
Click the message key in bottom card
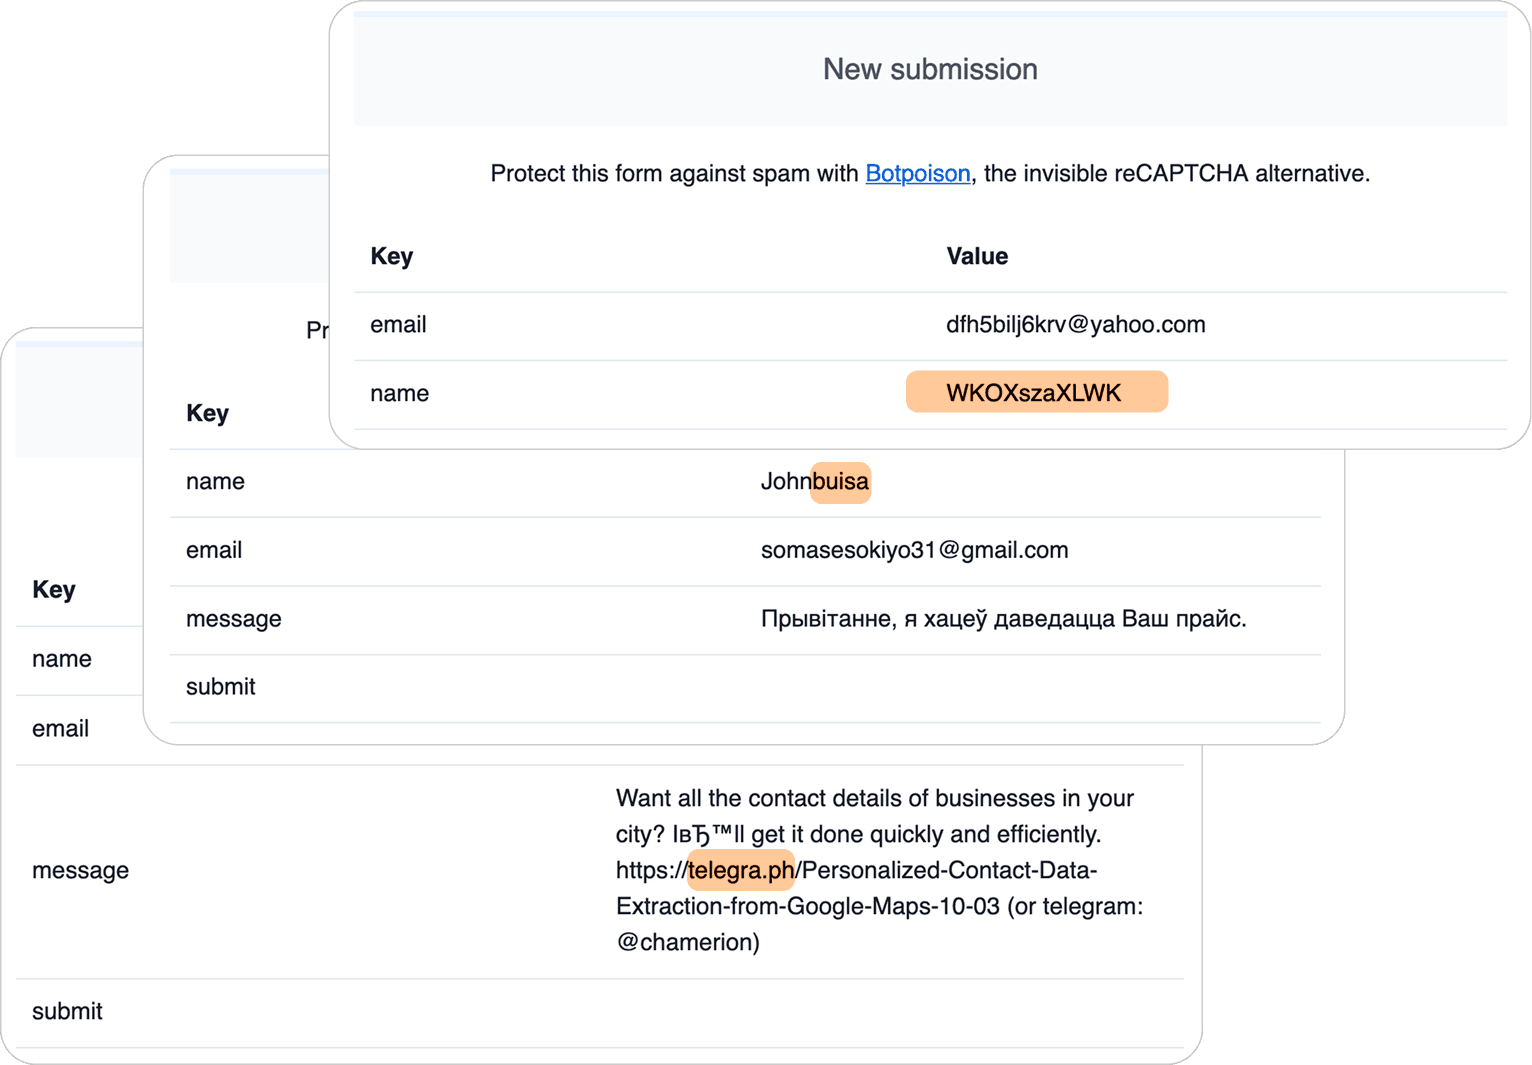pos(80,871)
